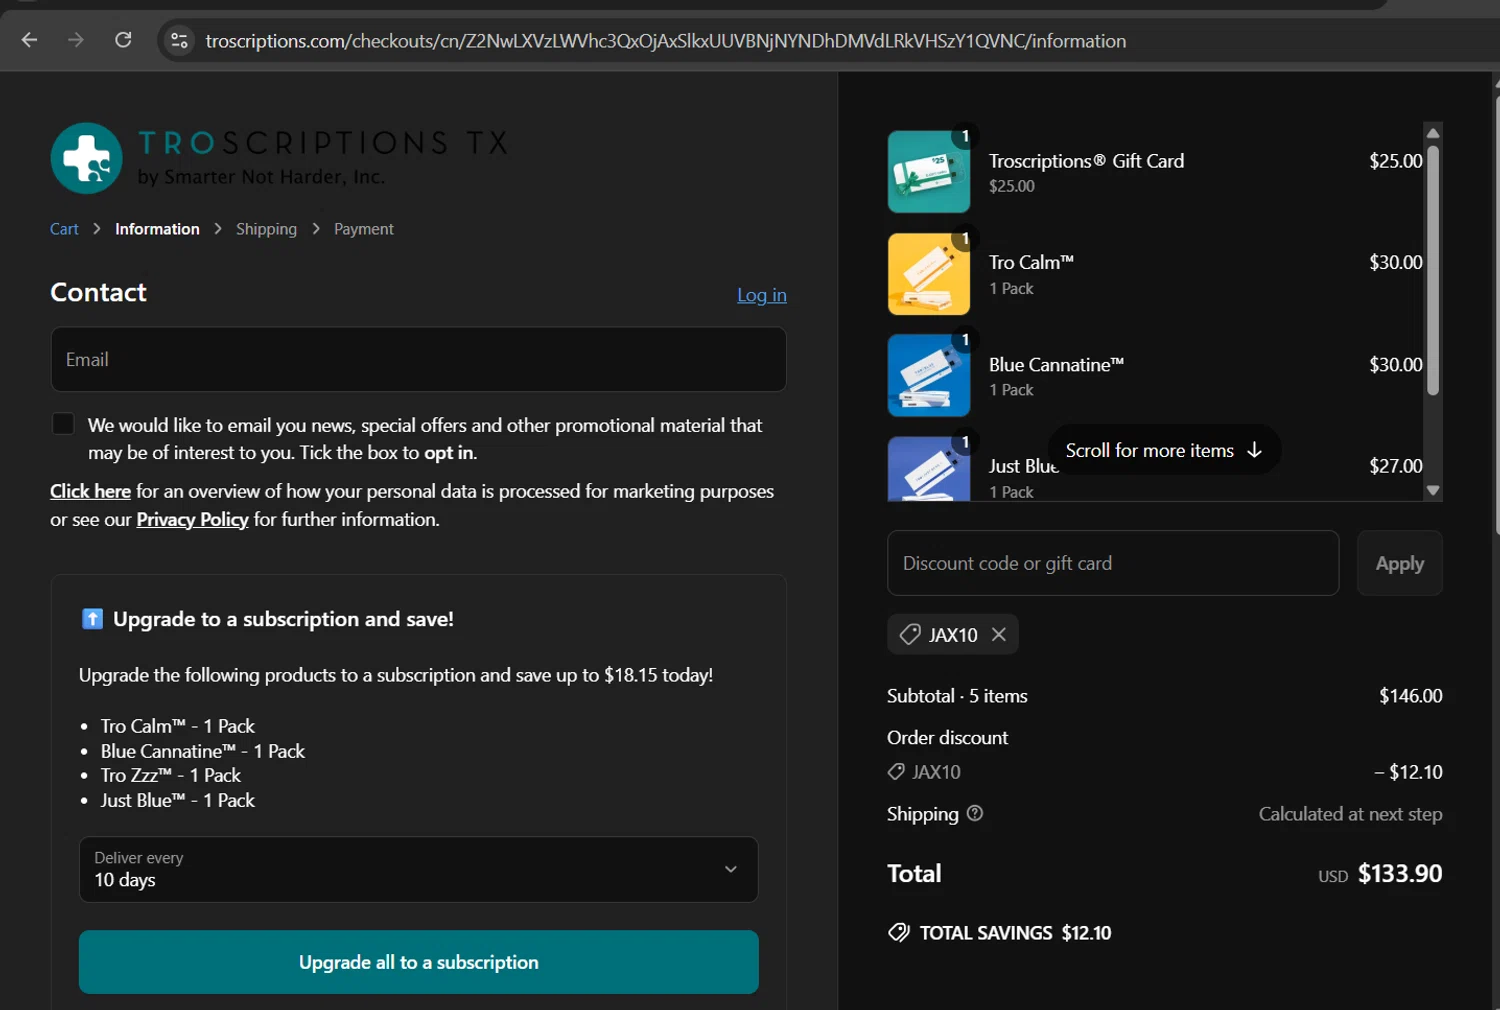The width and height of the screenshot is (1500, 1010).
Task: Click Just Blue product thumbnail
Action: (929, 469)
